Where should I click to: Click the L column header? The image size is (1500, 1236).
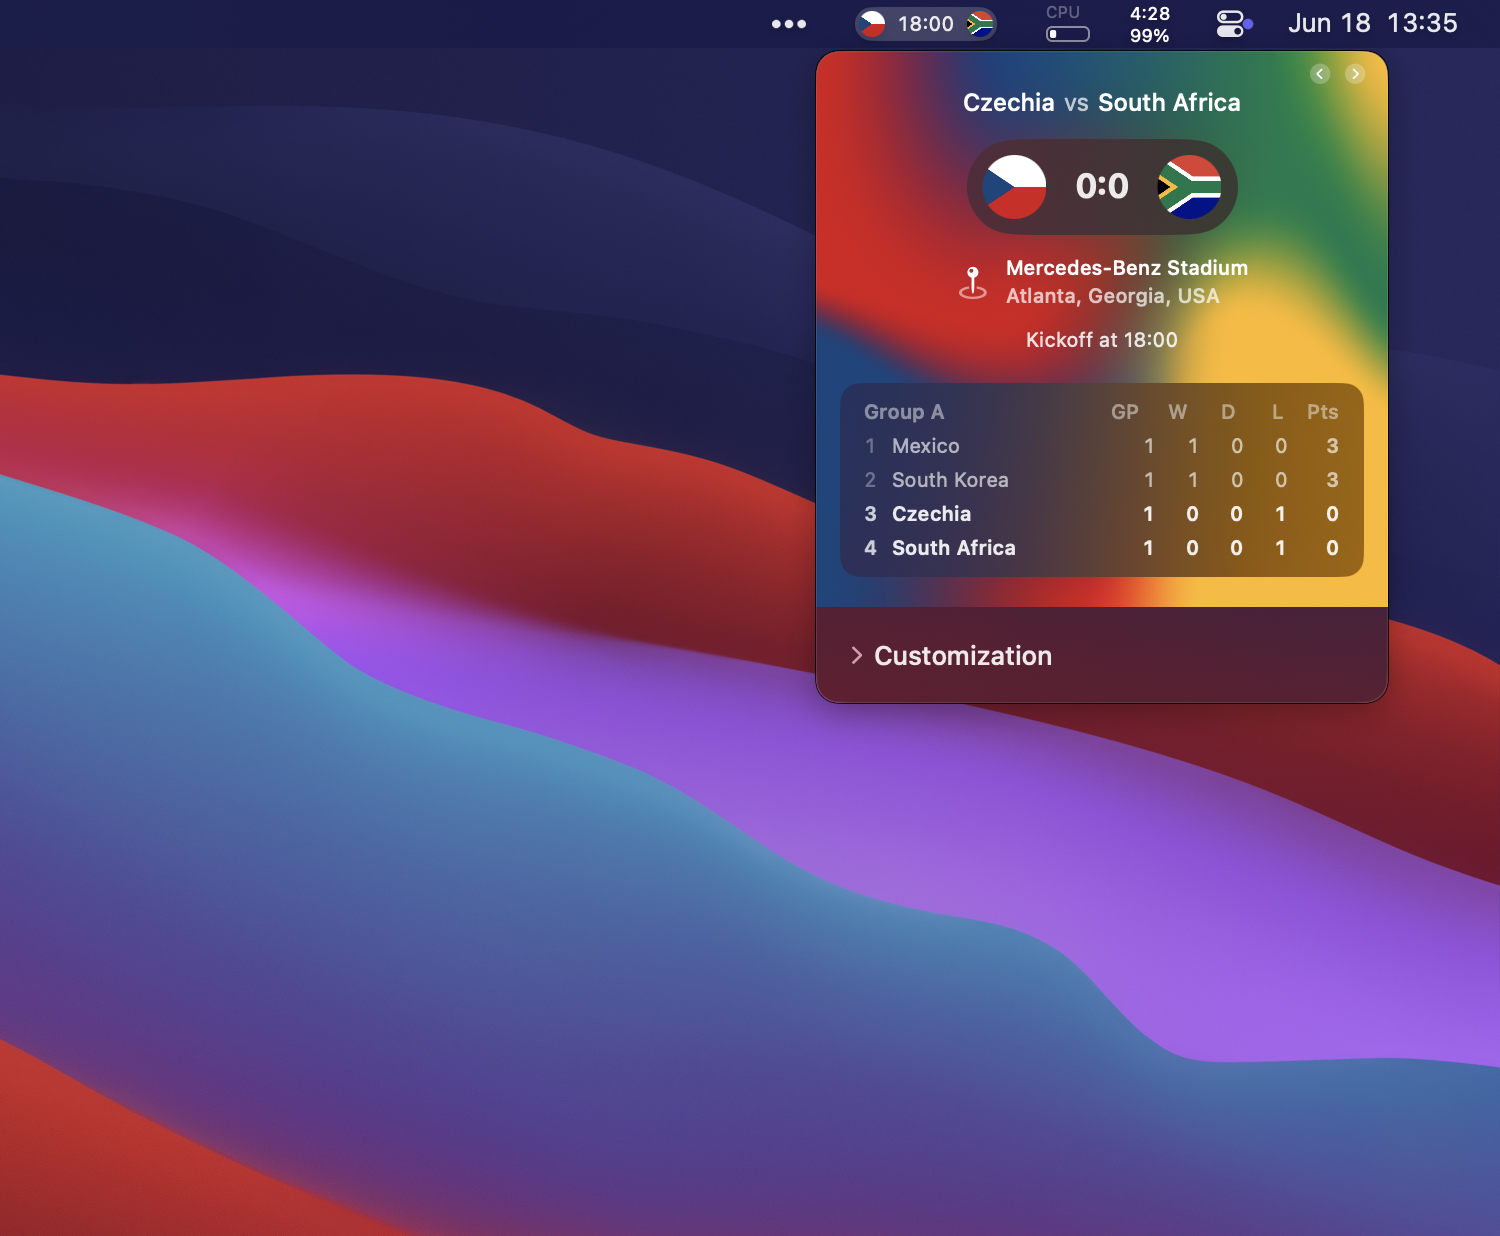click(1277, 412)
